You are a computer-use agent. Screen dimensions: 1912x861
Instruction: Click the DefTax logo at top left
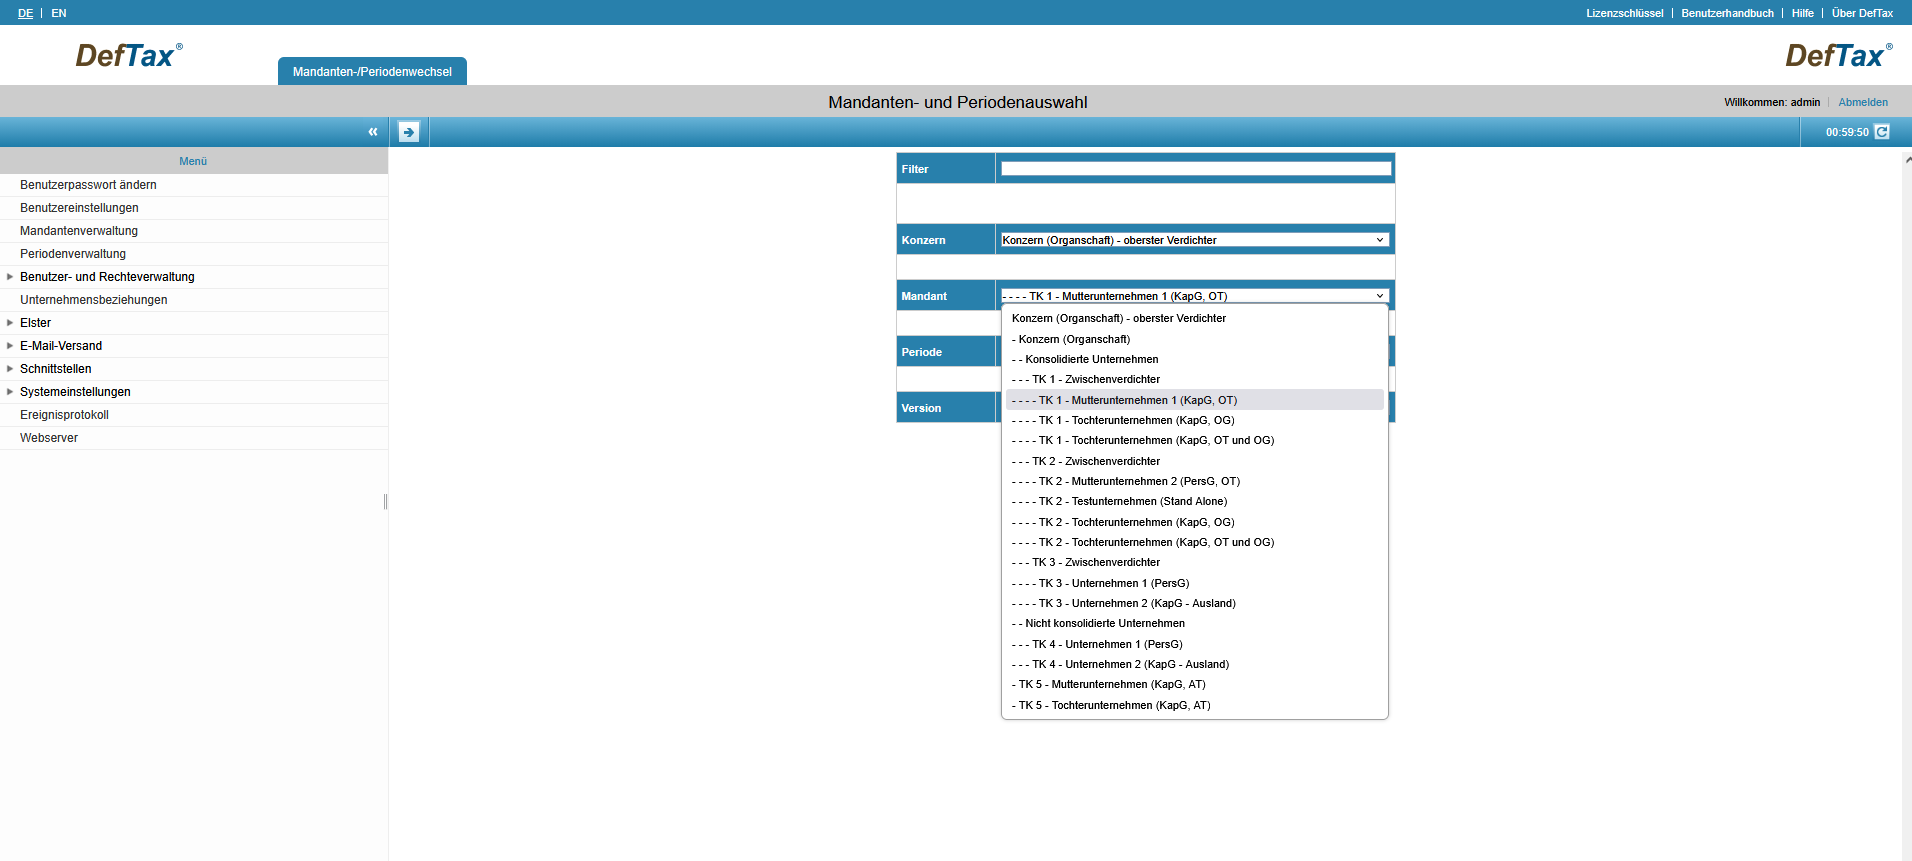click(x=129, y=55)
